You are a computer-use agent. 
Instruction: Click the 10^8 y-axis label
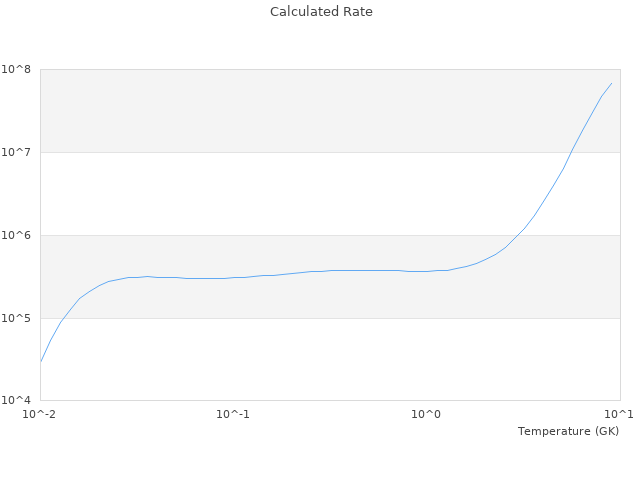coord(17,70)
